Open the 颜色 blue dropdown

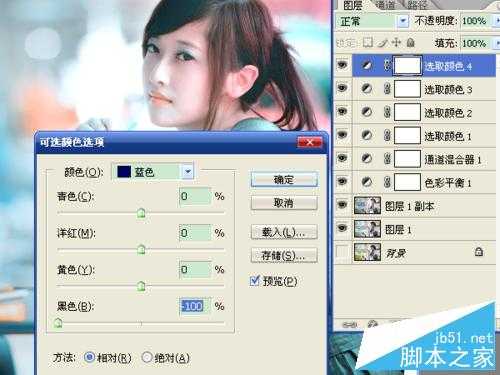click(188, 172)
